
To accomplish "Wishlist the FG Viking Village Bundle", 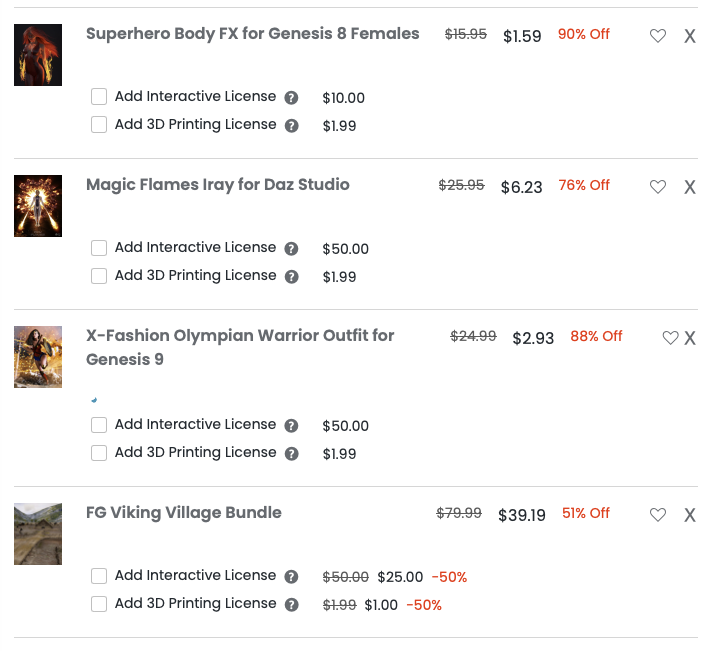I will (x=657, y=515).
